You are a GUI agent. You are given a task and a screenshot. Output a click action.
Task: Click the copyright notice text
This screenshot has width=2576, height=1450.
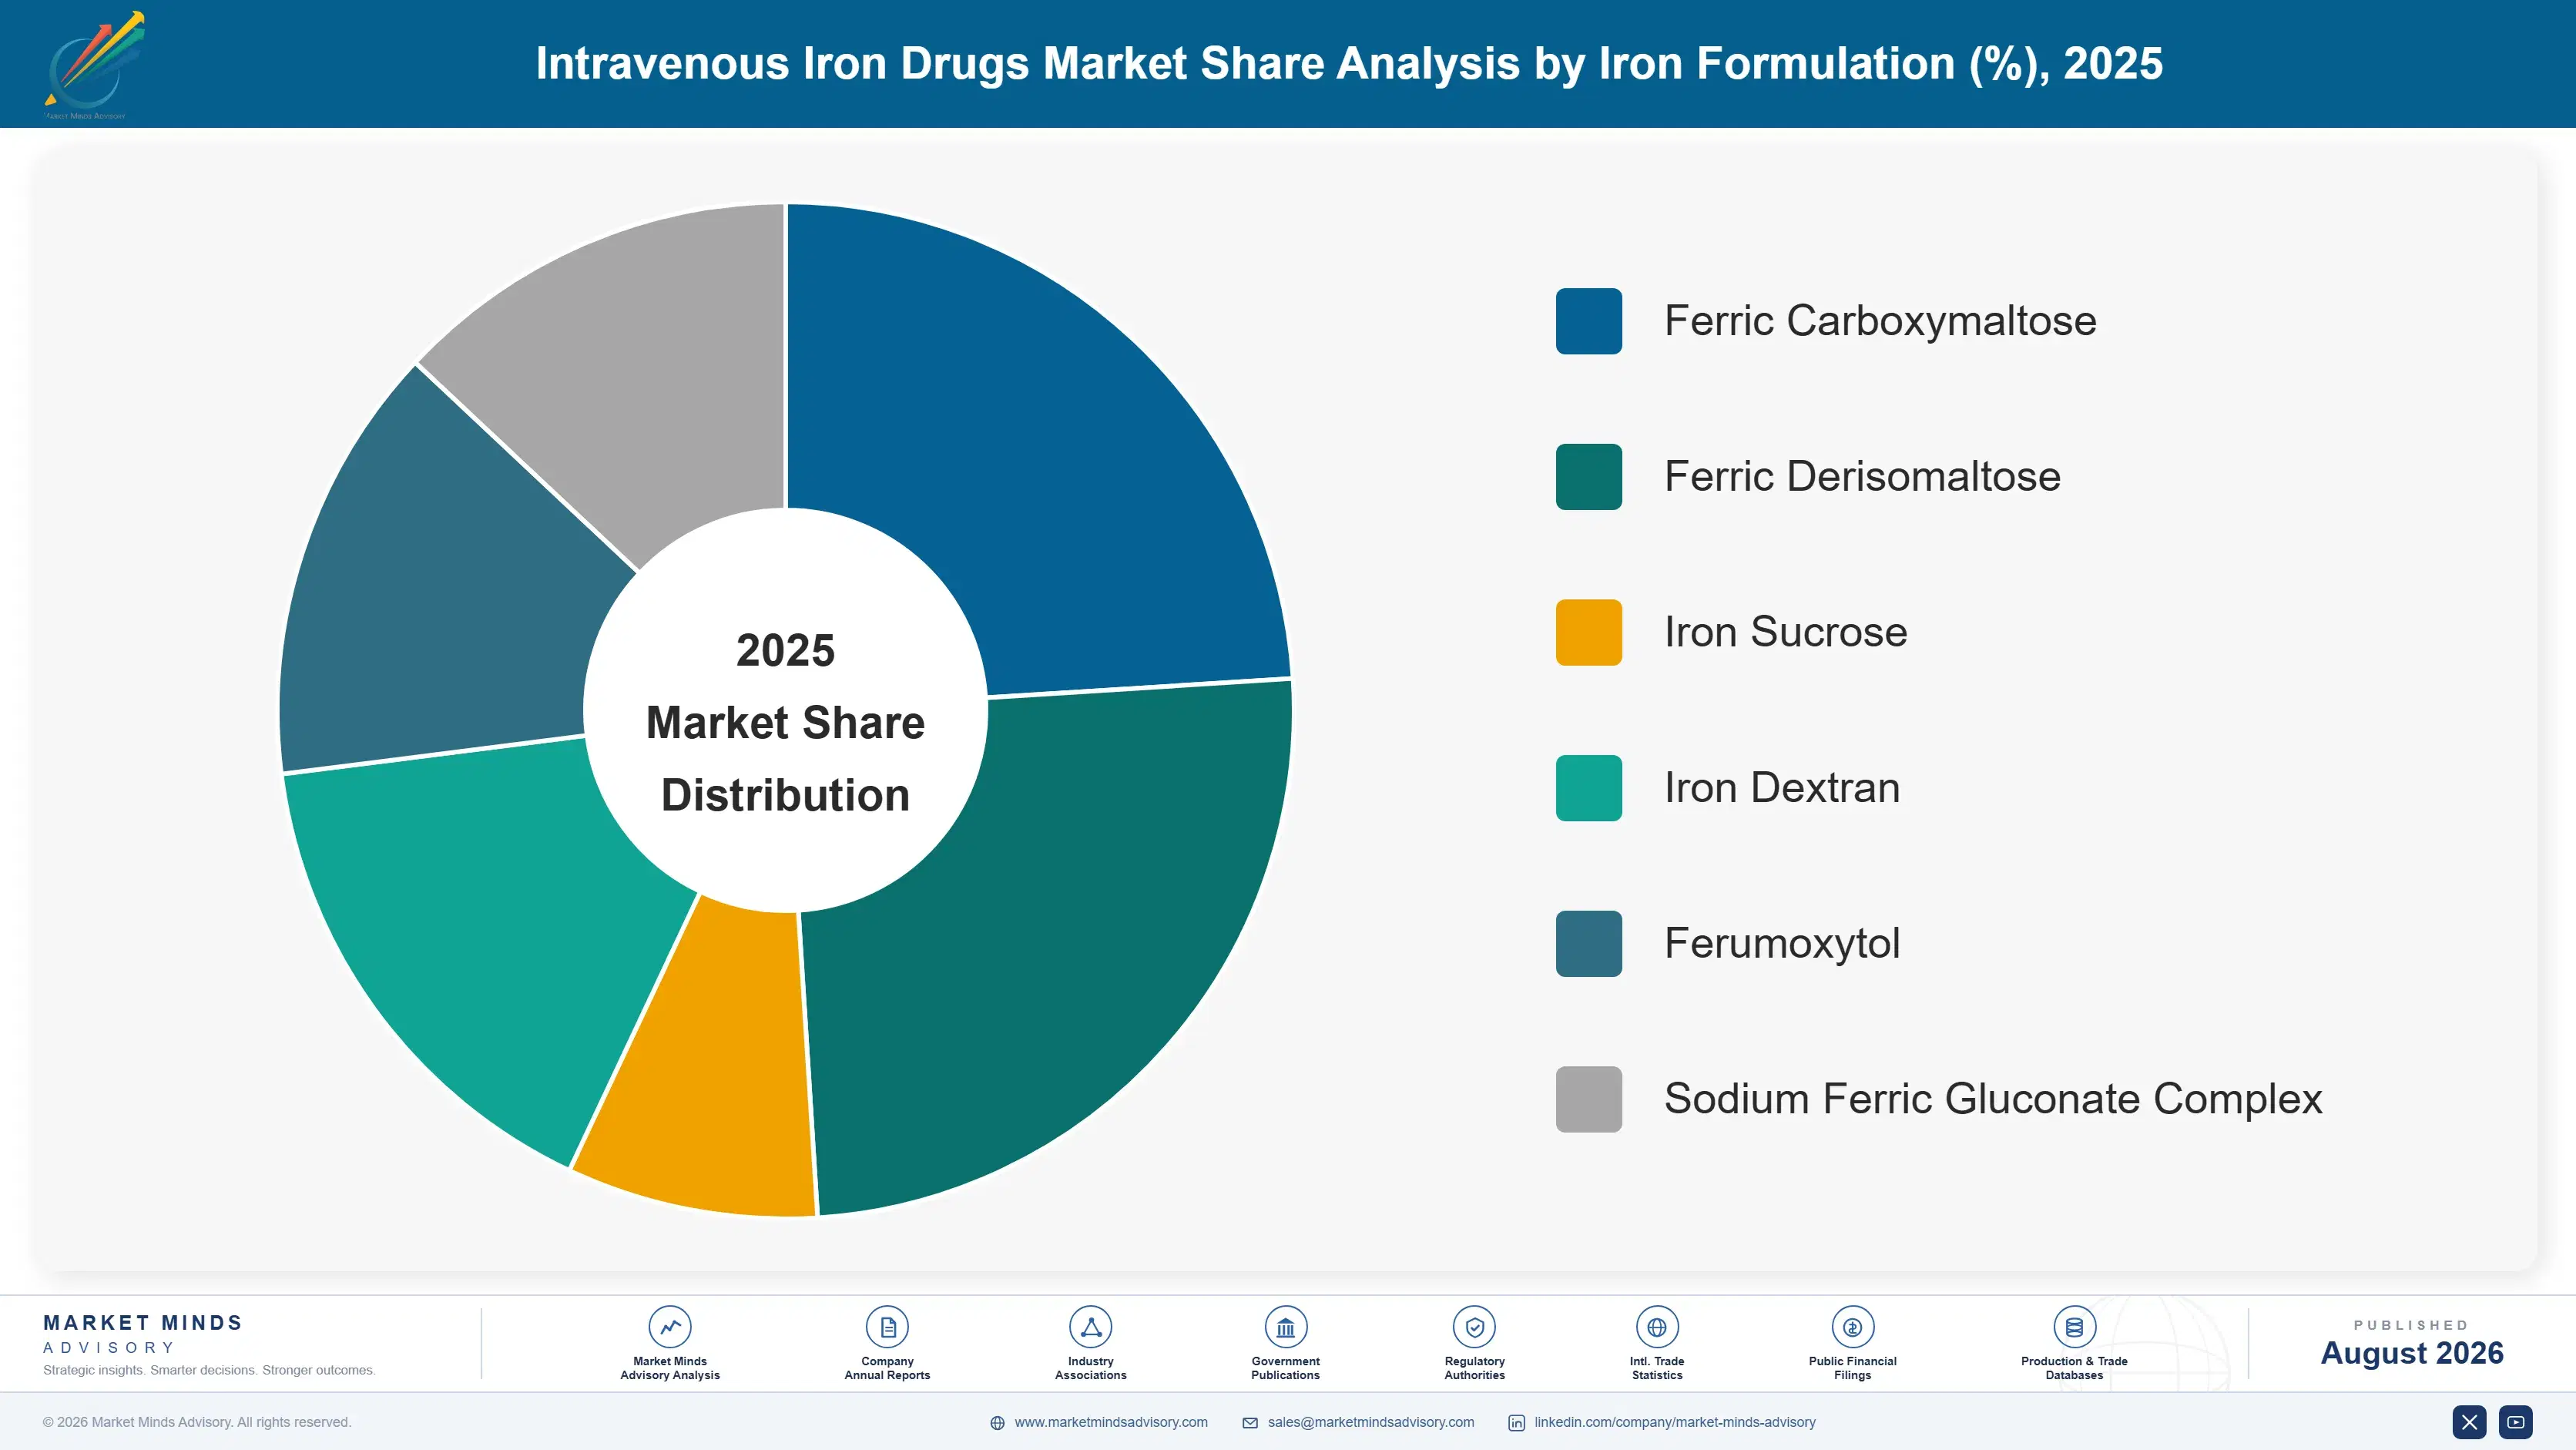pyautogui.click(x=197, y=1422)
